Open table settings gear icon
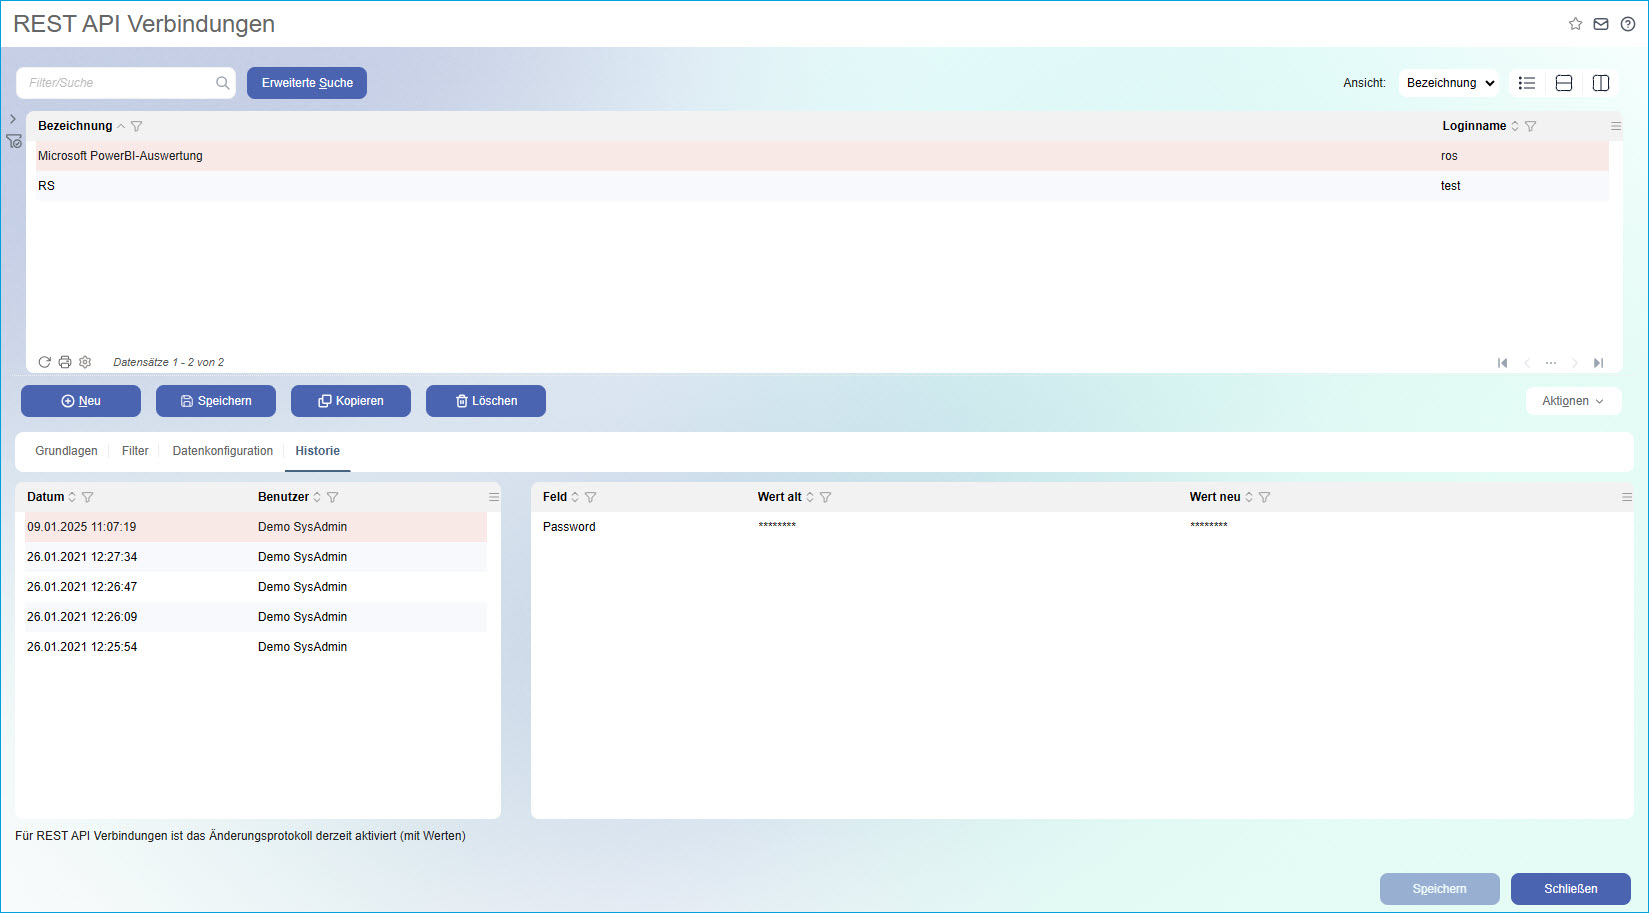Viewport: 1649px width, 913px height. click(x=85, y=362)
